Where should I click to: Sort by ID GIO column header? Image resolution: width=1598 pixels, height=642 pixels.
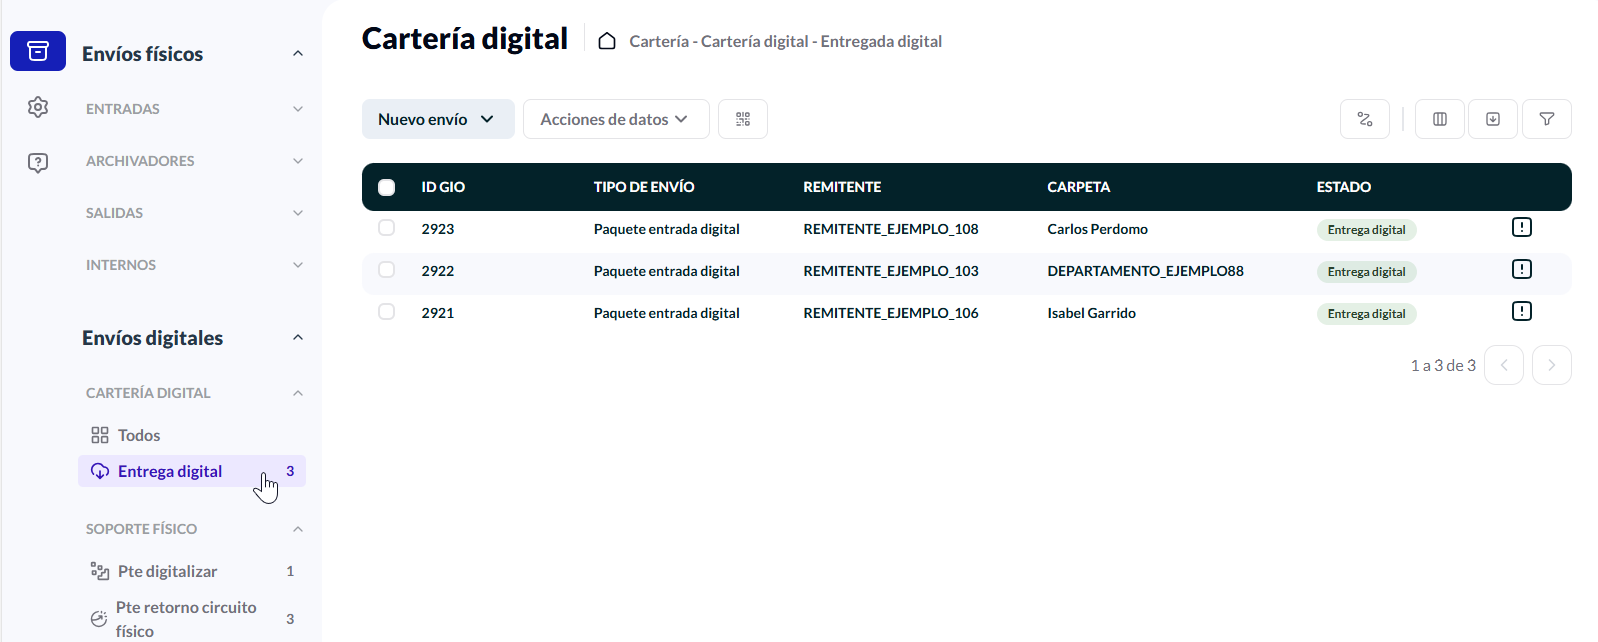point(443,187)
